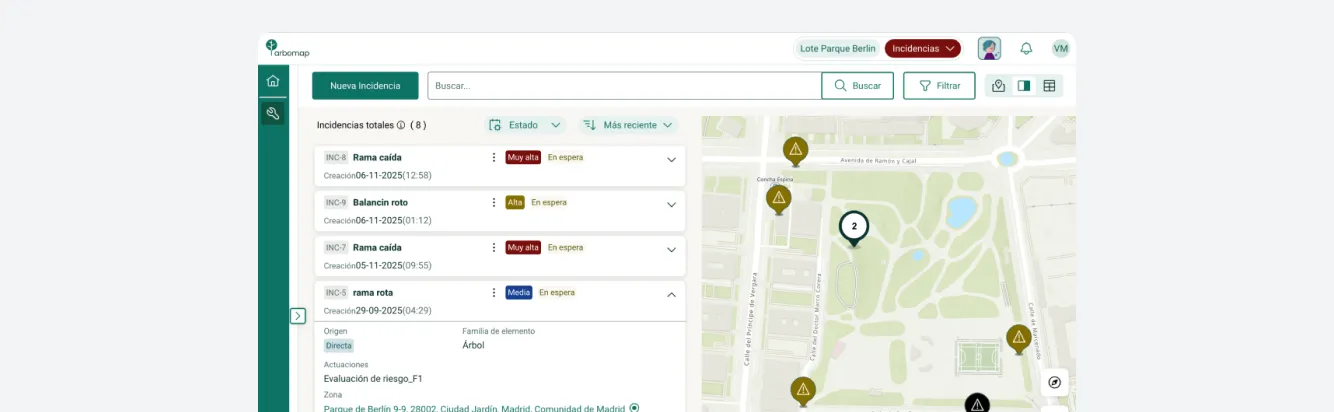Expand the INC-7 Rama caída incident
The height and width of the screenshot is (412, 1334).
[672, 249]
